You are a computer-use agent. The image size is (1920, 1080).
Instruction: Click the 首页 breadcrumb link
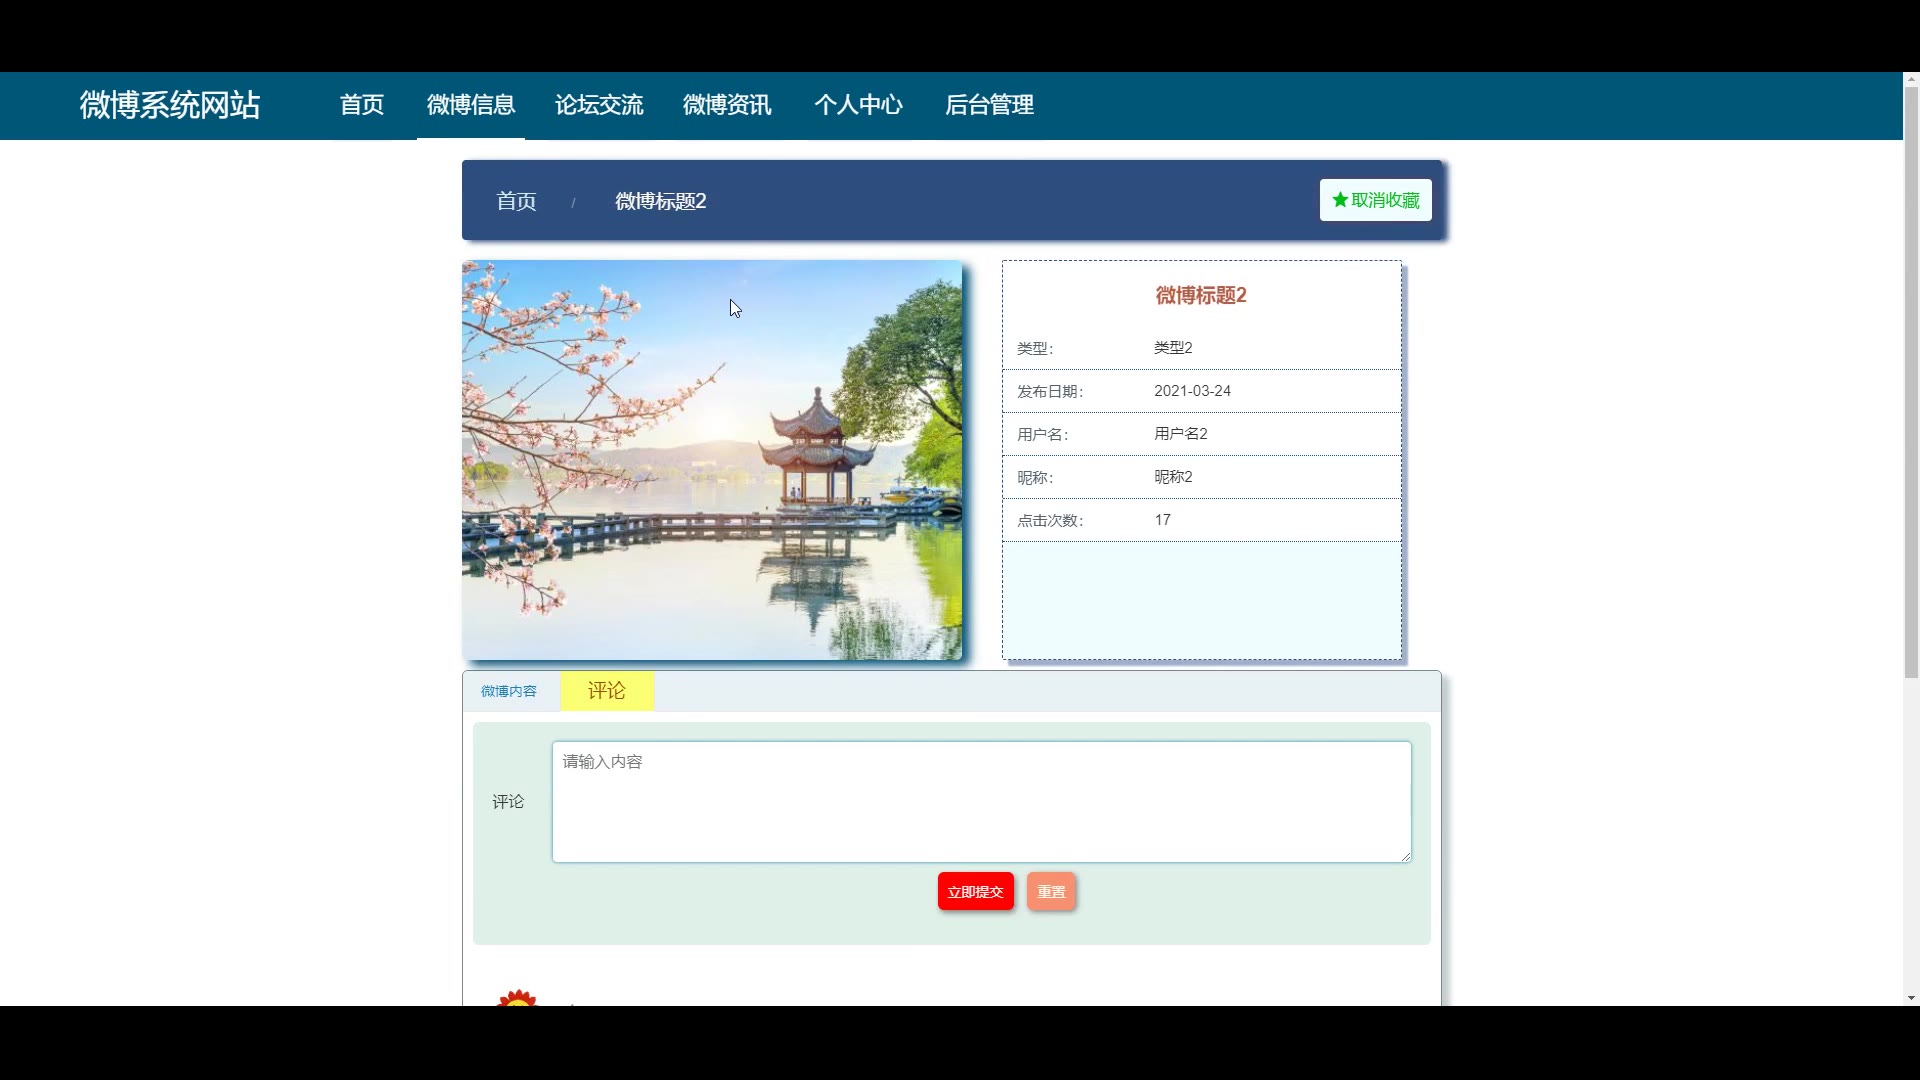[516, 201]
